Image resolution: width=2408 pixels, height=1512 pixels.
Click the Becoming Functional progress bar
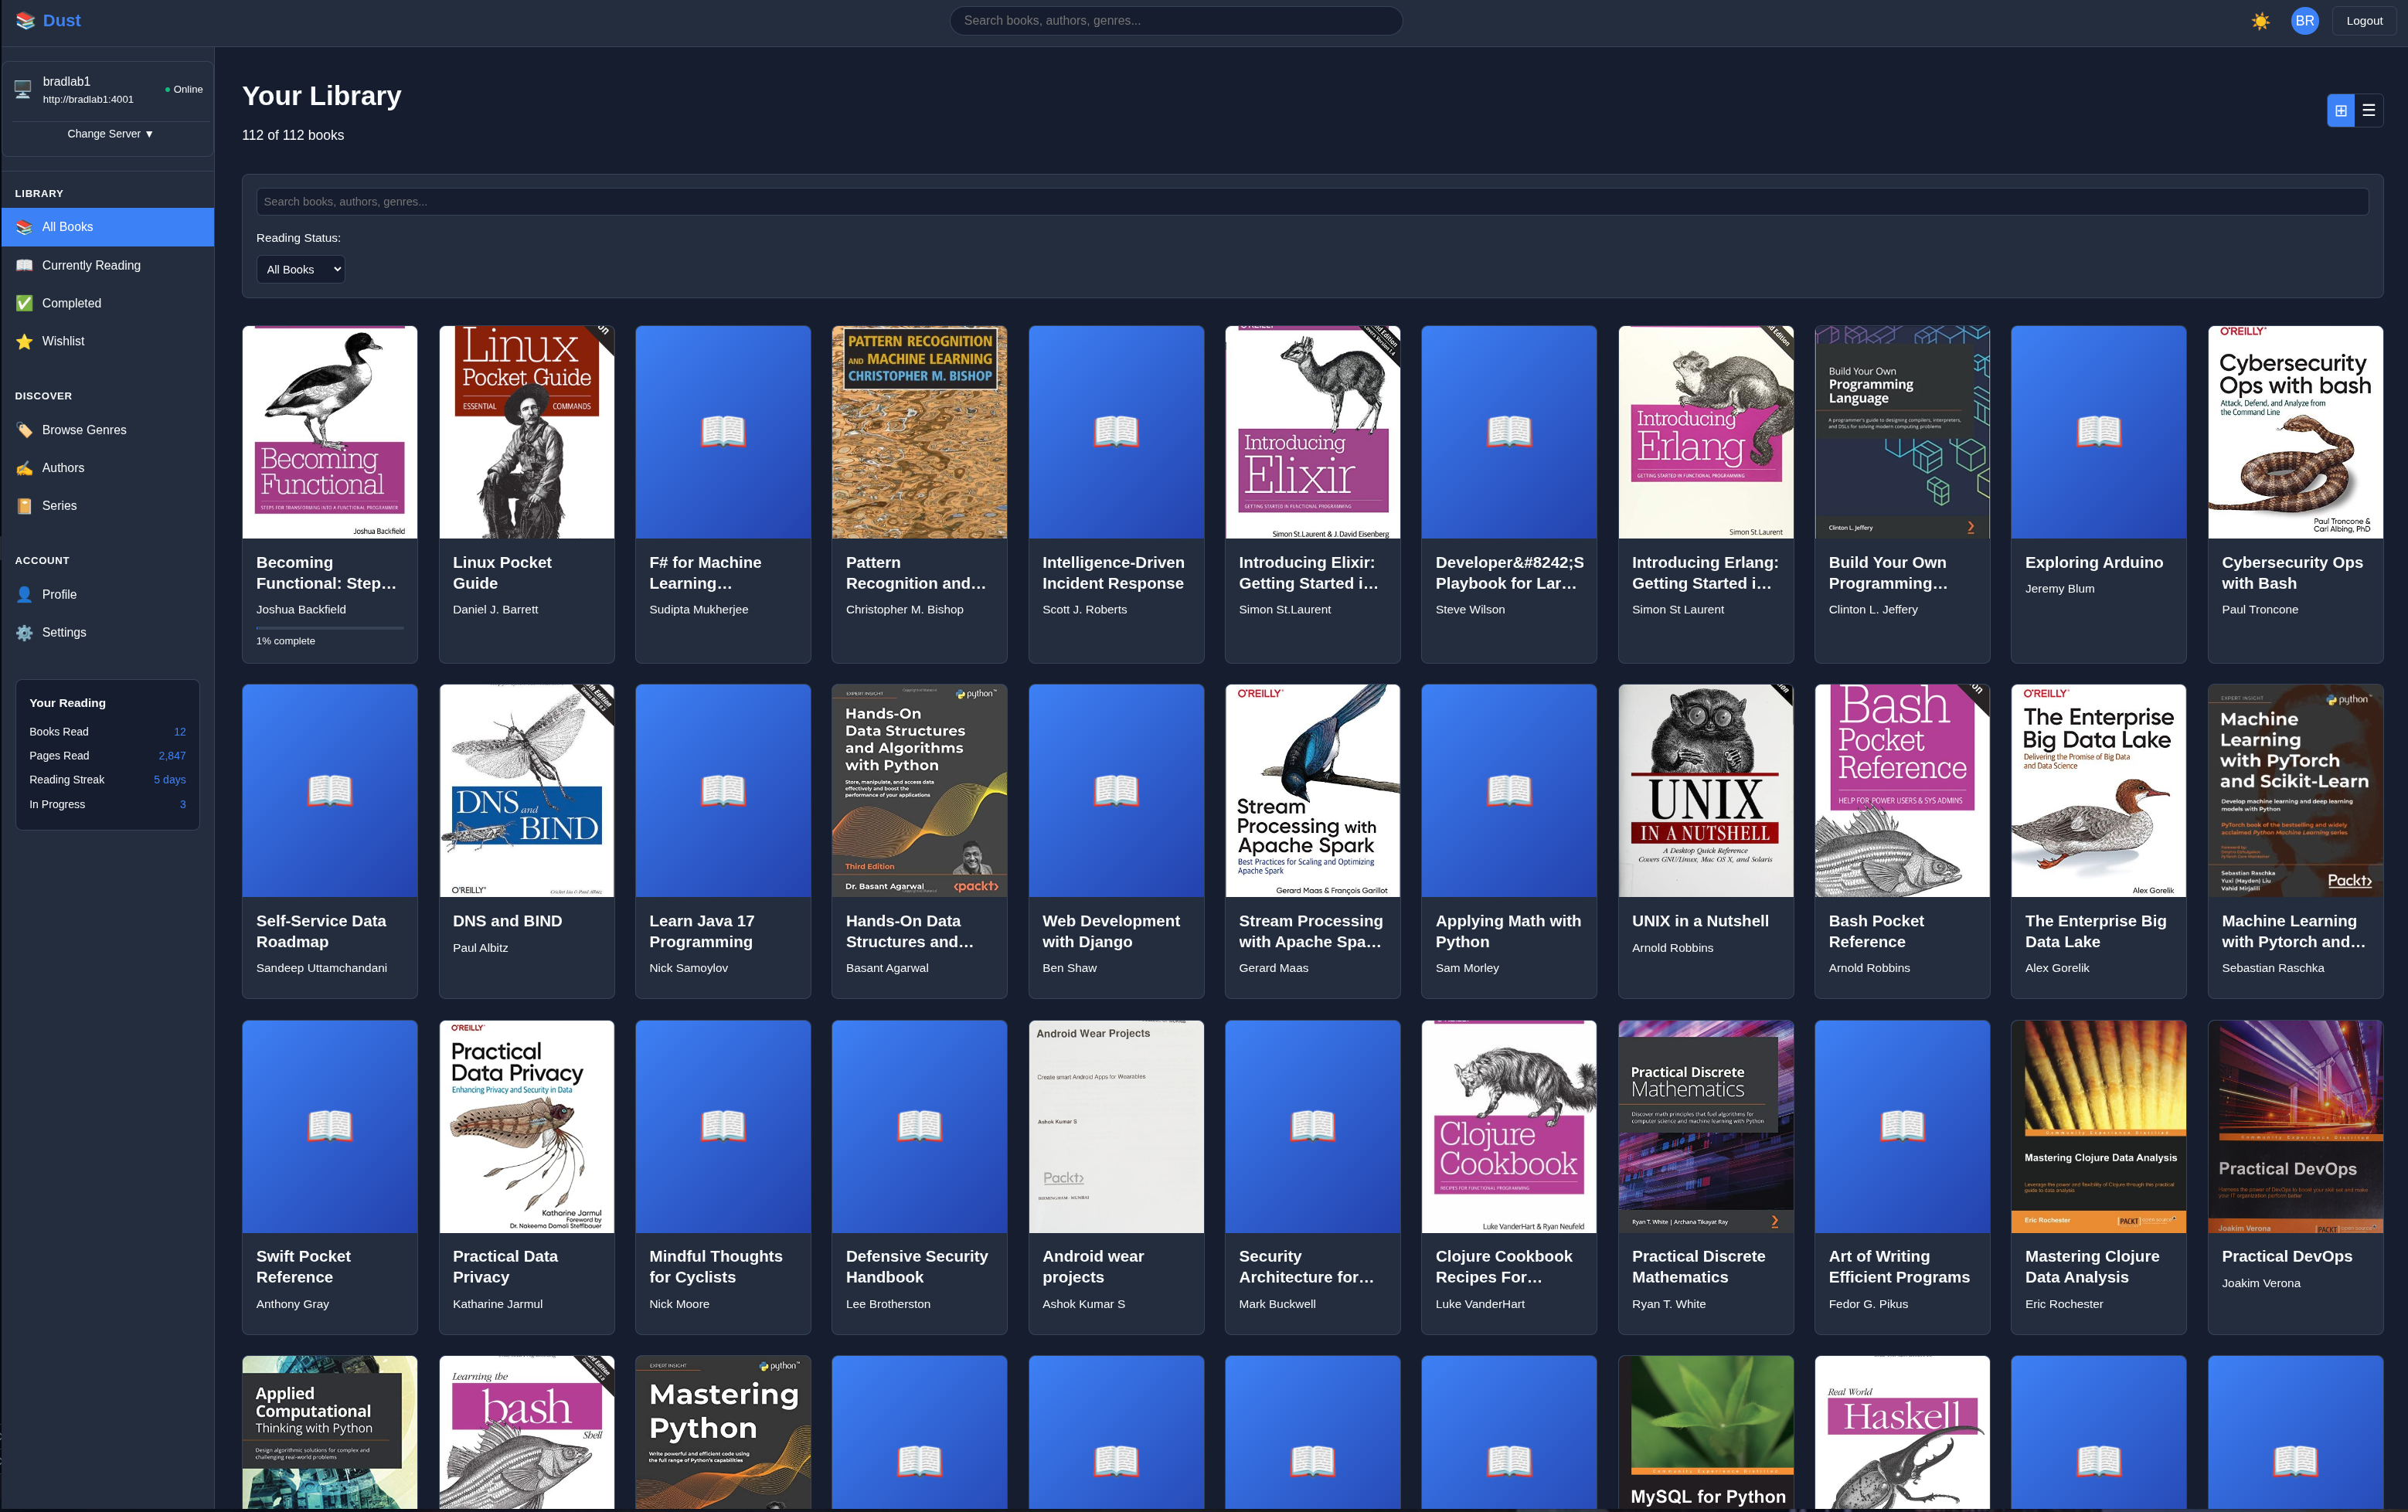pyautogui.click(x=329, y=628)
